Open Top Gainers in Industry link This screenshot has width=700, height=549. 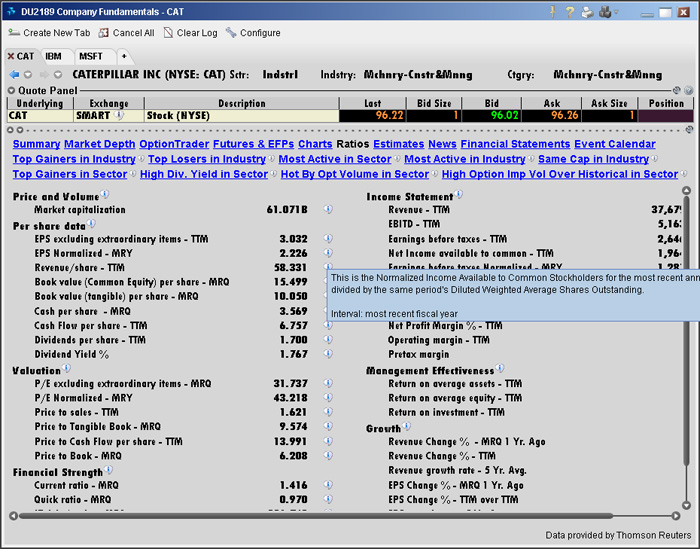tap(74, 159)
